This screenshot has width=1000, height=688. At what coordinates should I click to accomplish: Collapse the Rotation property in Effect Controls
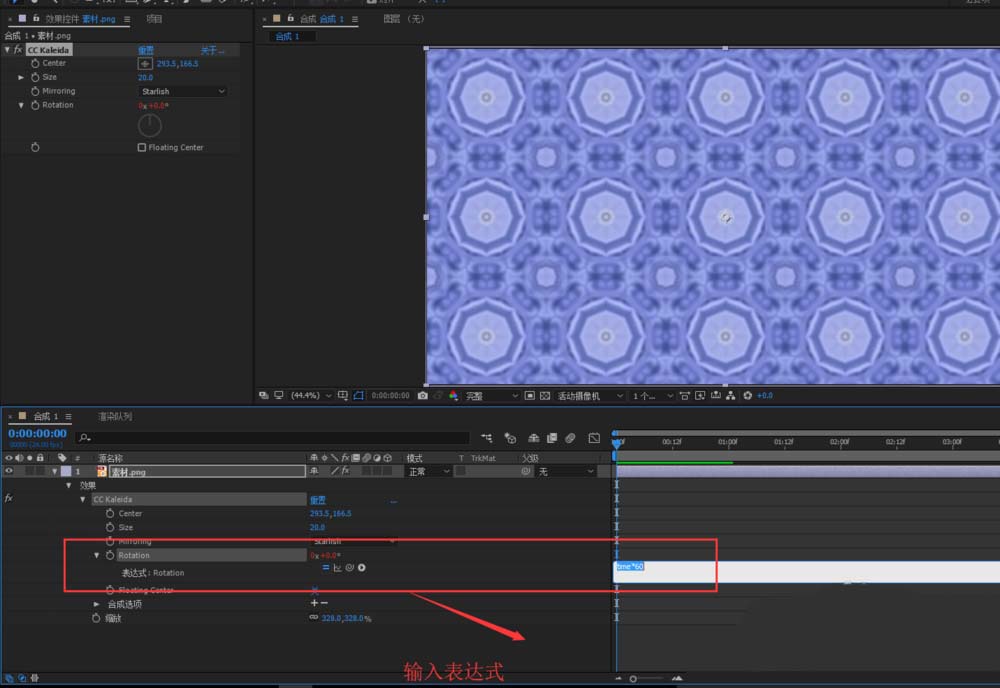[21, 105]
